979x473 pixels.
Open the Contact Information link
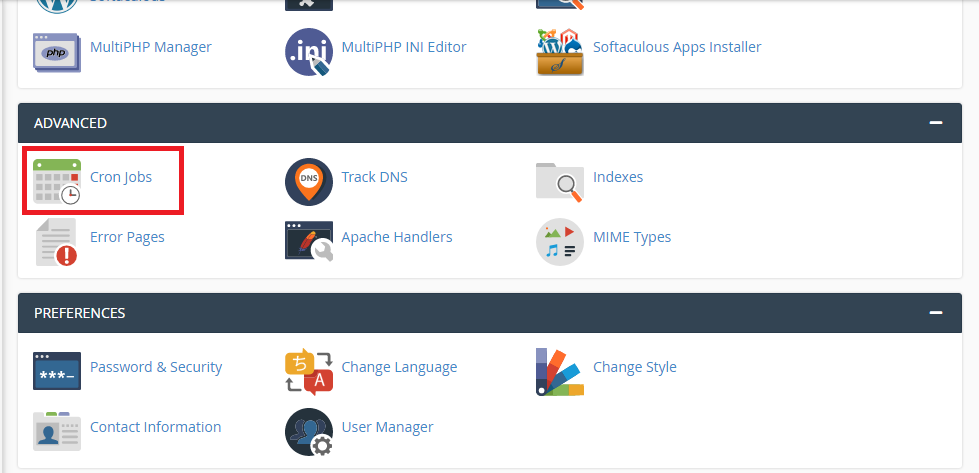pos(155,427)
